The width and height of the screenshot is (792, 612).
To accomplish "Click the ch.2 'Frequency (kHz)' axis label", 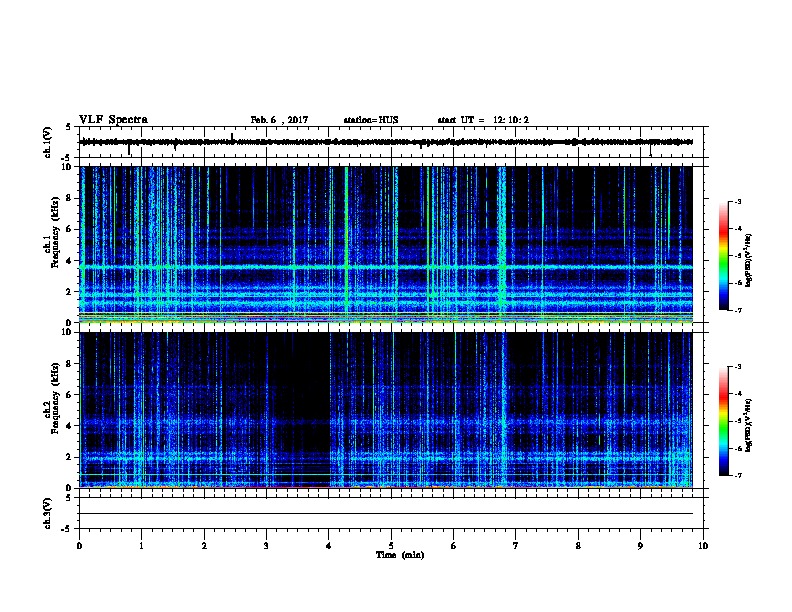I will pos(55,398).
